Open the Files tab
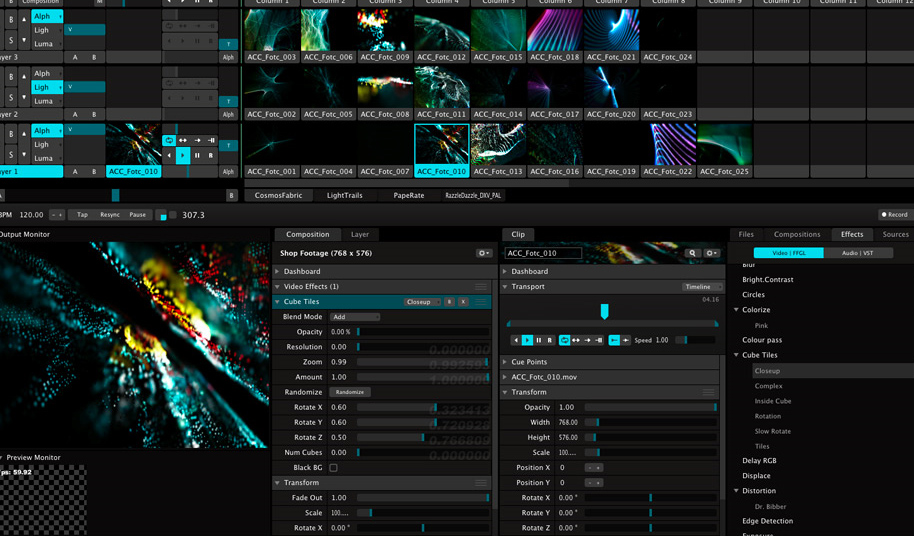 (x=746, y=235)
